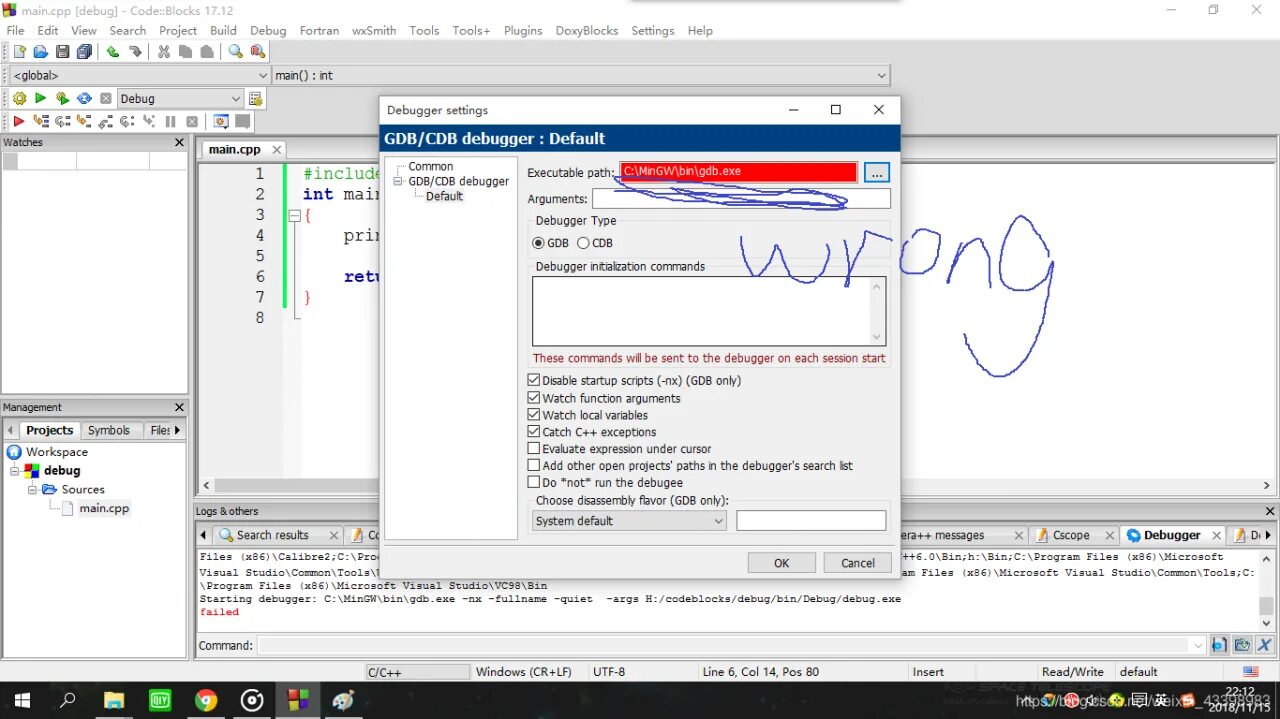Switch to the Symbols tab
1280x719 pixels.
pyautogui.click(x=109, y=430)
